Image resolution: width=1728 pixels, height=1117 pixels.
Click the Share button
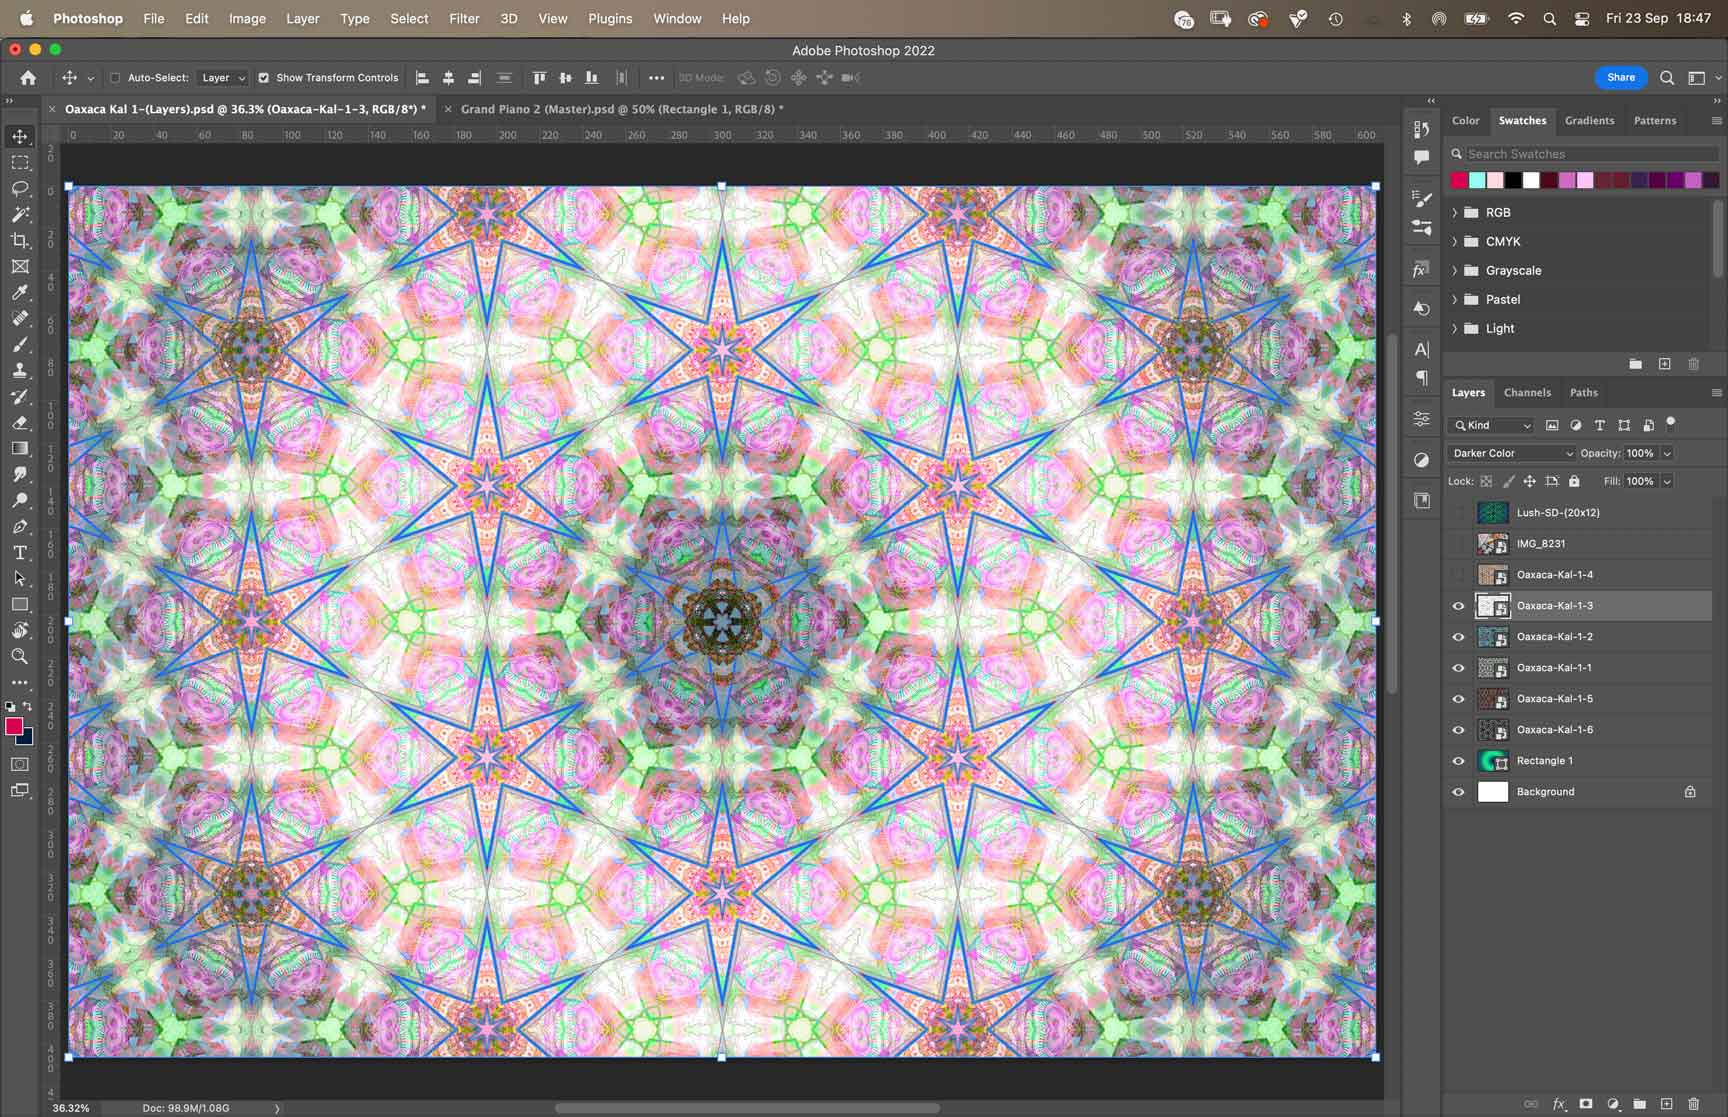[x=1621, y=77]
